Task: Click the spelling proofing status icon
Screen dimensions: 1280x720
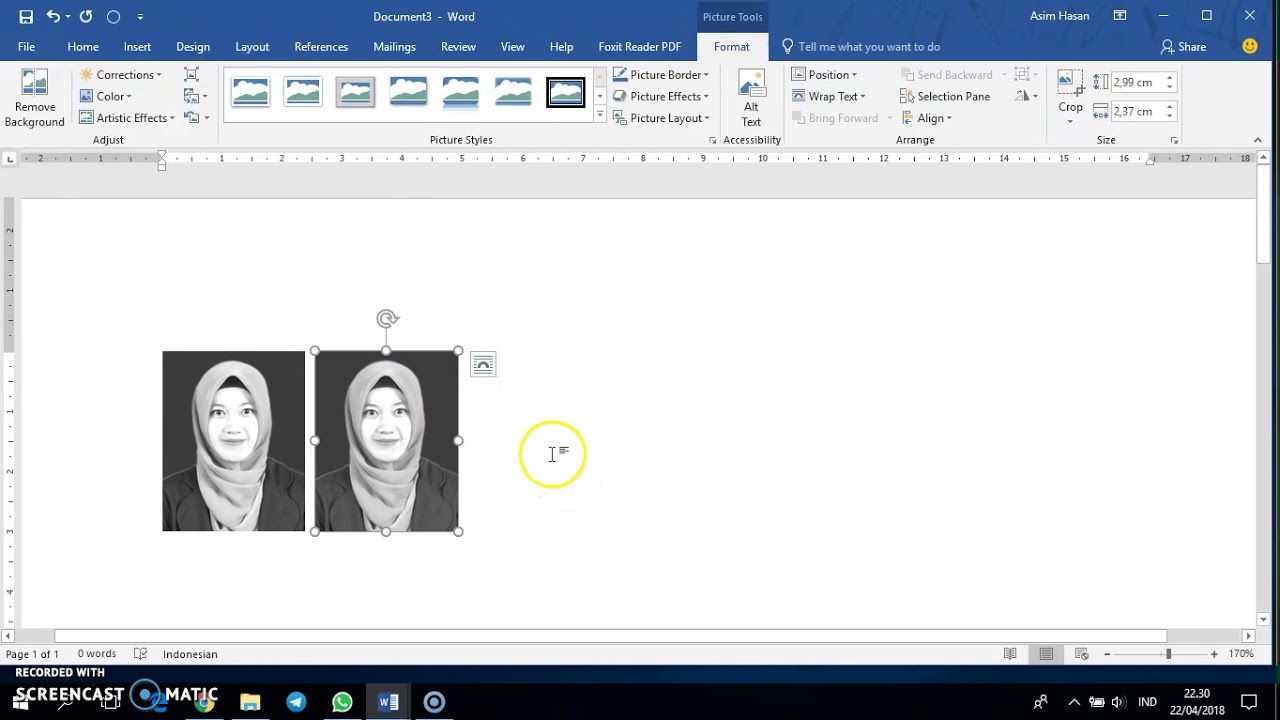Action: point(141,654)
